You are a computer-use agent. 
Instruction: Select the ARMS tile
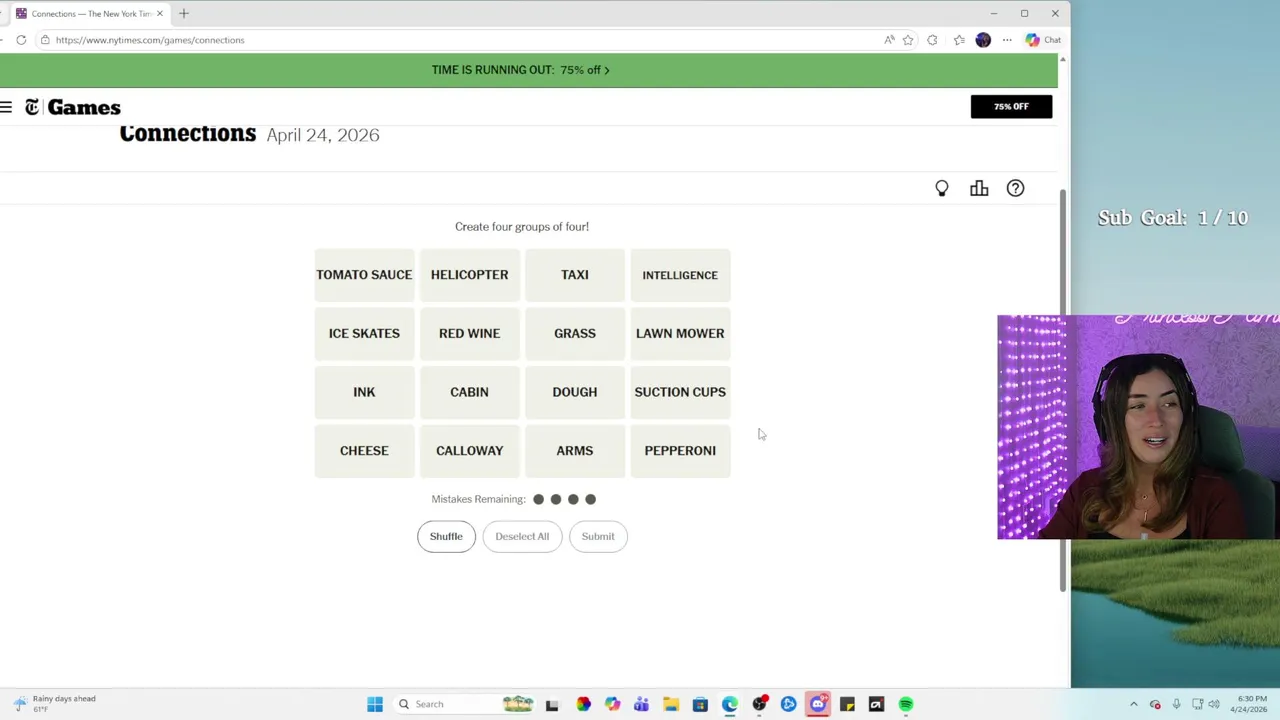pyautogui.click(x=575, y=450)
